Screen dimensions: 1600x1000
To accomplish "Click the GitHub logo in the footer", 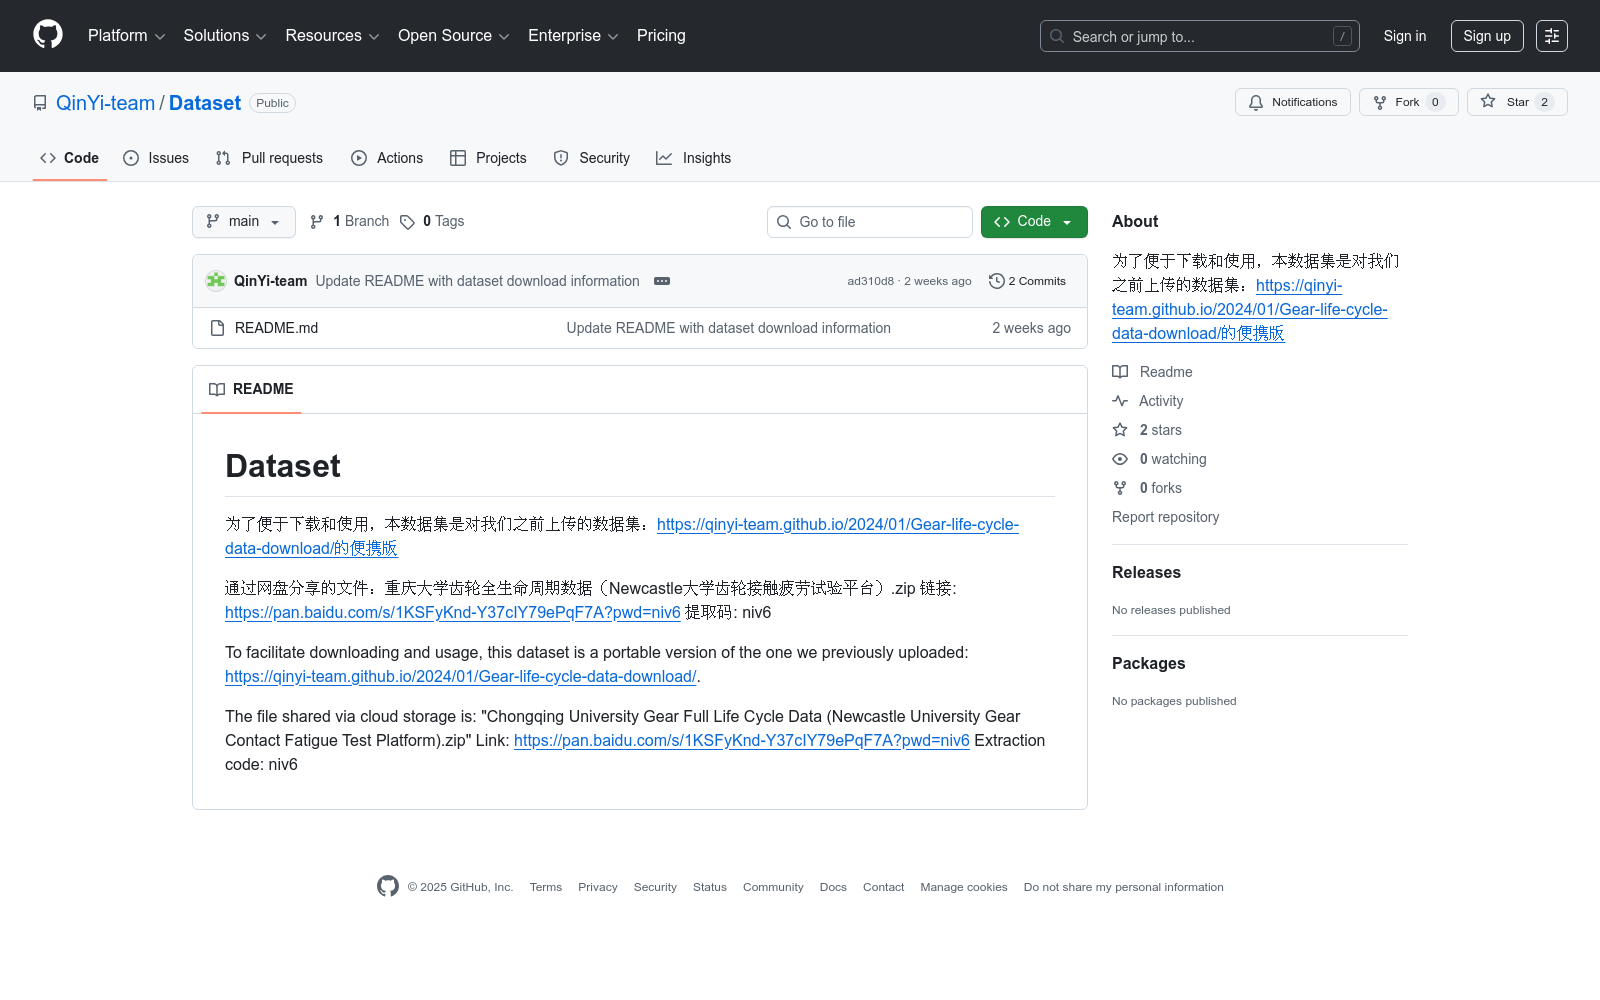I will pos(388,886).
